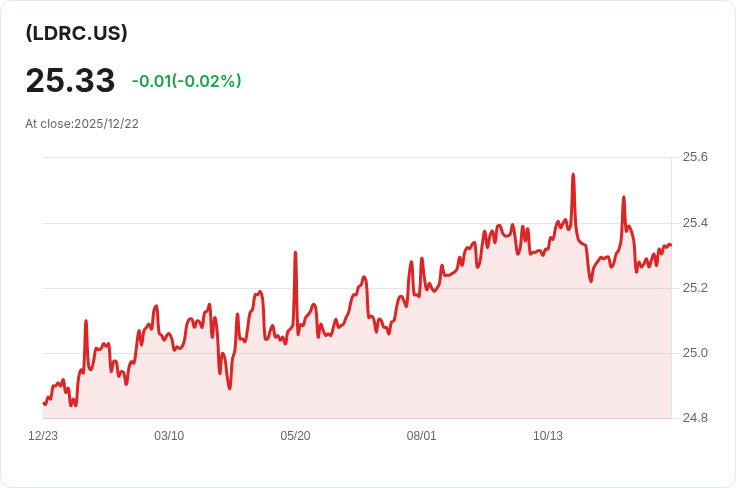Click the LDRC.US ticker title
The image size is (736, 488).
coord(77,33)
